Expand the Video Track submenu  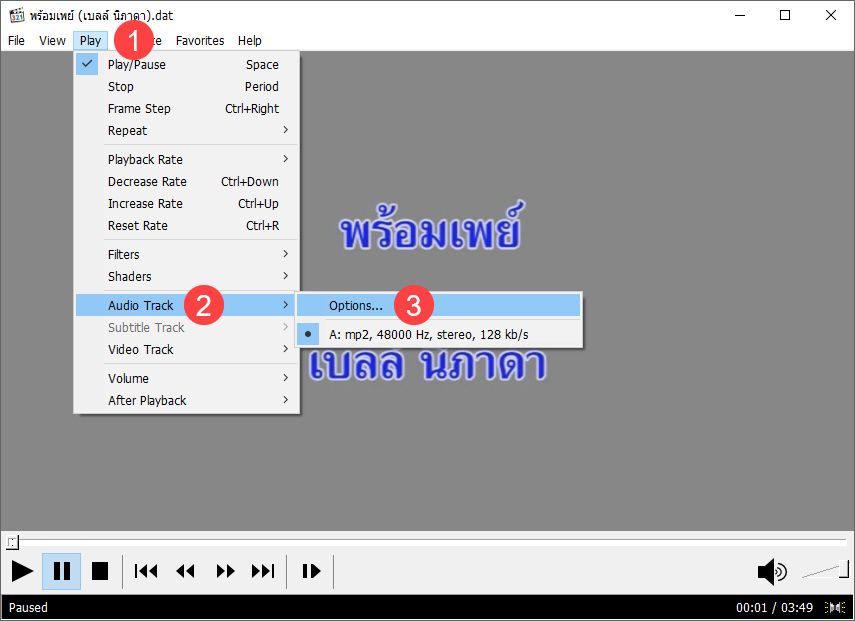coord(186,349)
